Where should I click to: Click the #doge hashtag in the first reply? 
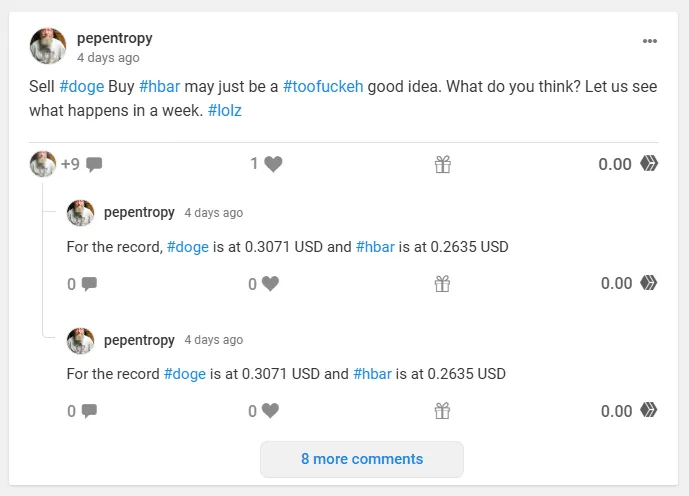[x=188, y=247]
